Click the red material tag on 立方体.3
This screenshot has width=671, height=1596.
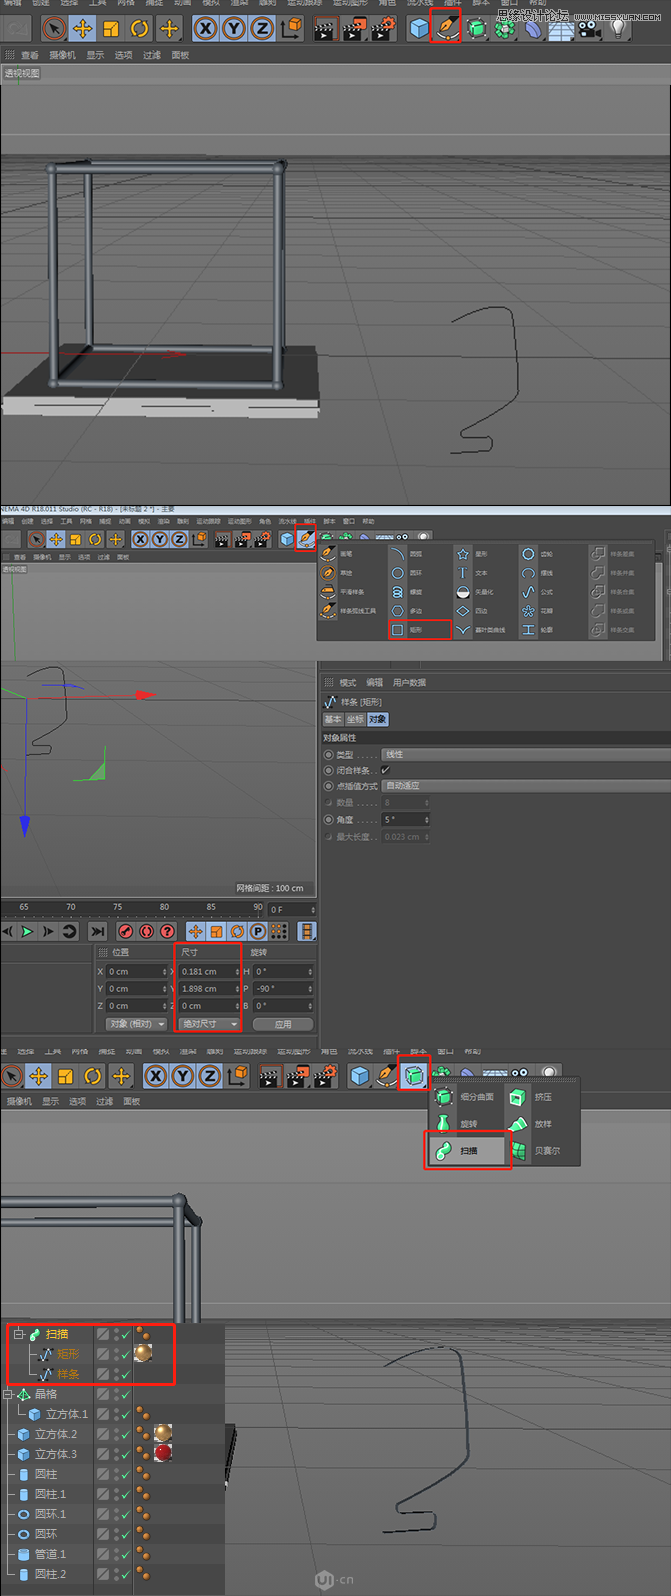[163, 1453]
